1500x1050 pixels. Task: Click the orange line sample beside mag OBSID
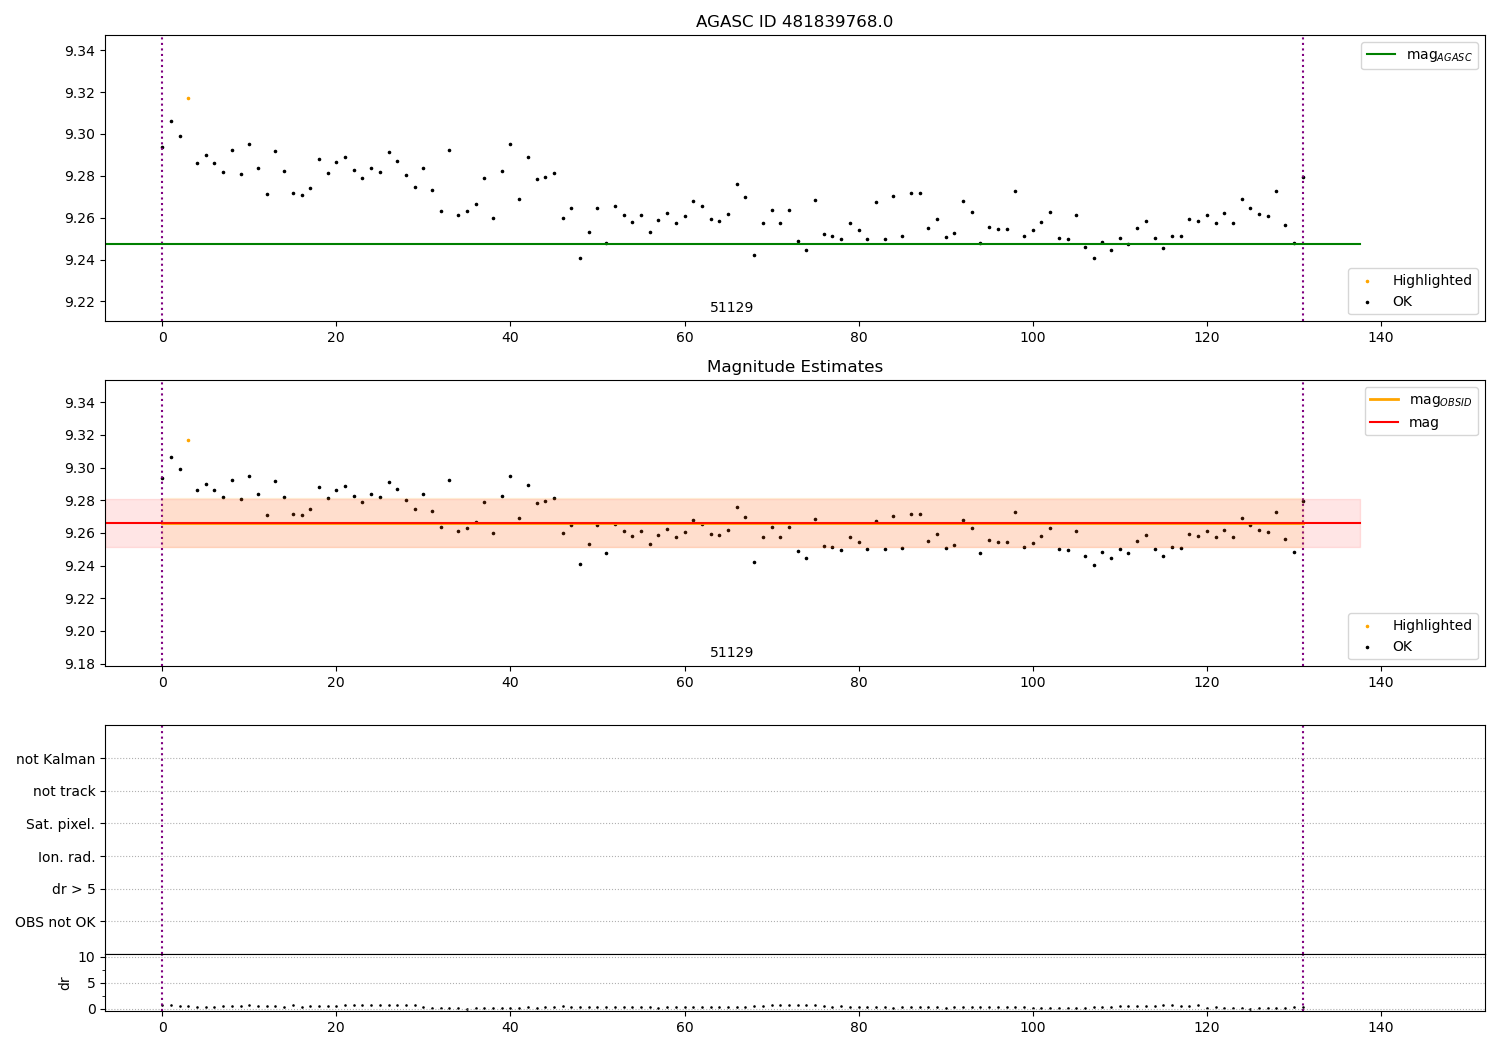click(1384, 400)
